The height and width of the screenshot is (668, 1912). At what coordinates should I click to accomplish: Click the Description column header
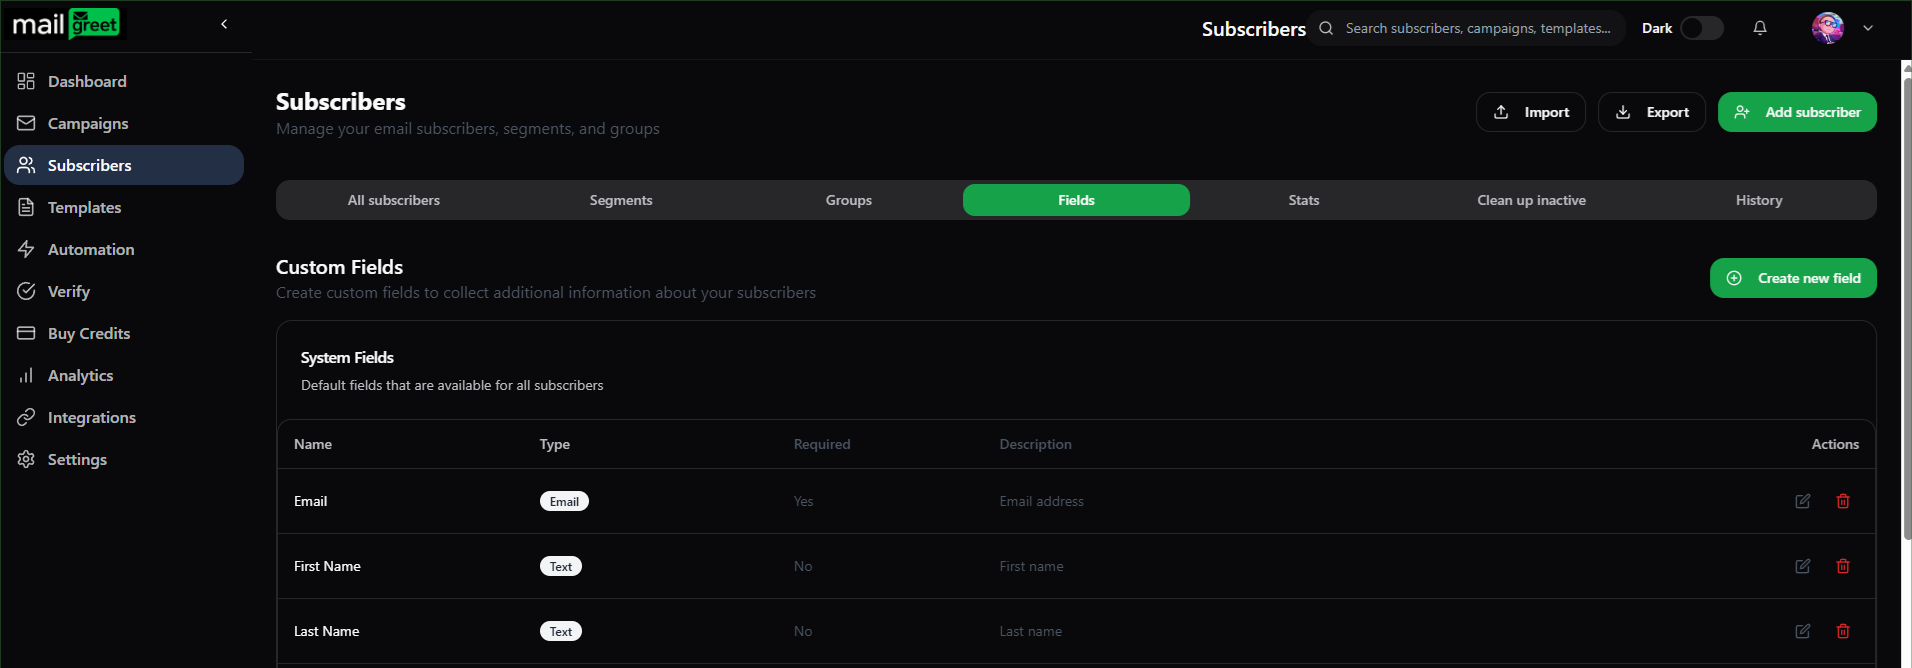click(1035, 444)
